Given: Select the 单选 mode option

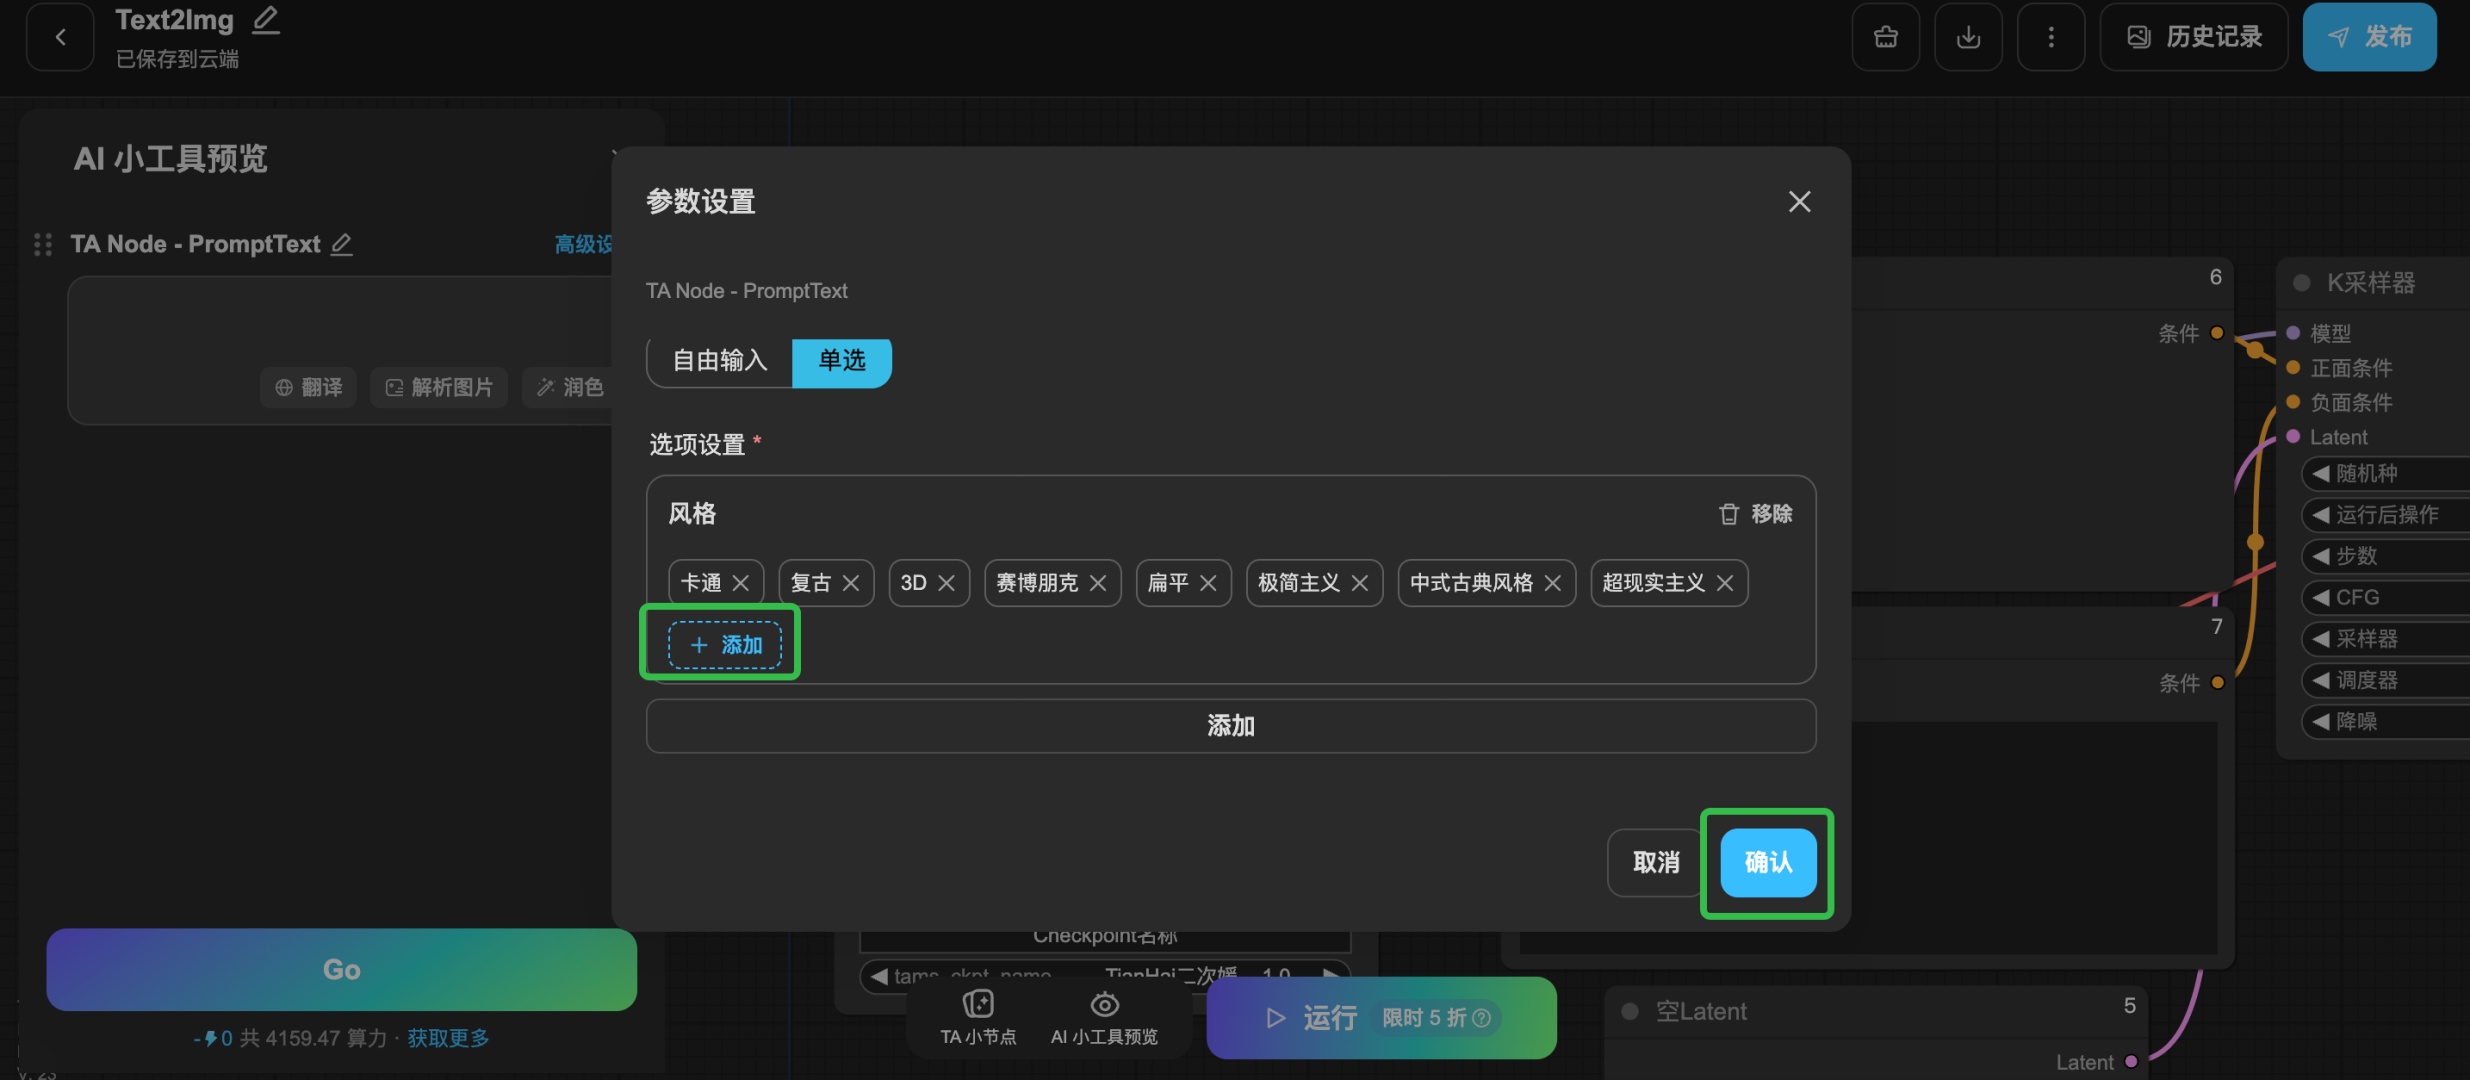Looking at the screenshot, I should (x=841, y=361).
